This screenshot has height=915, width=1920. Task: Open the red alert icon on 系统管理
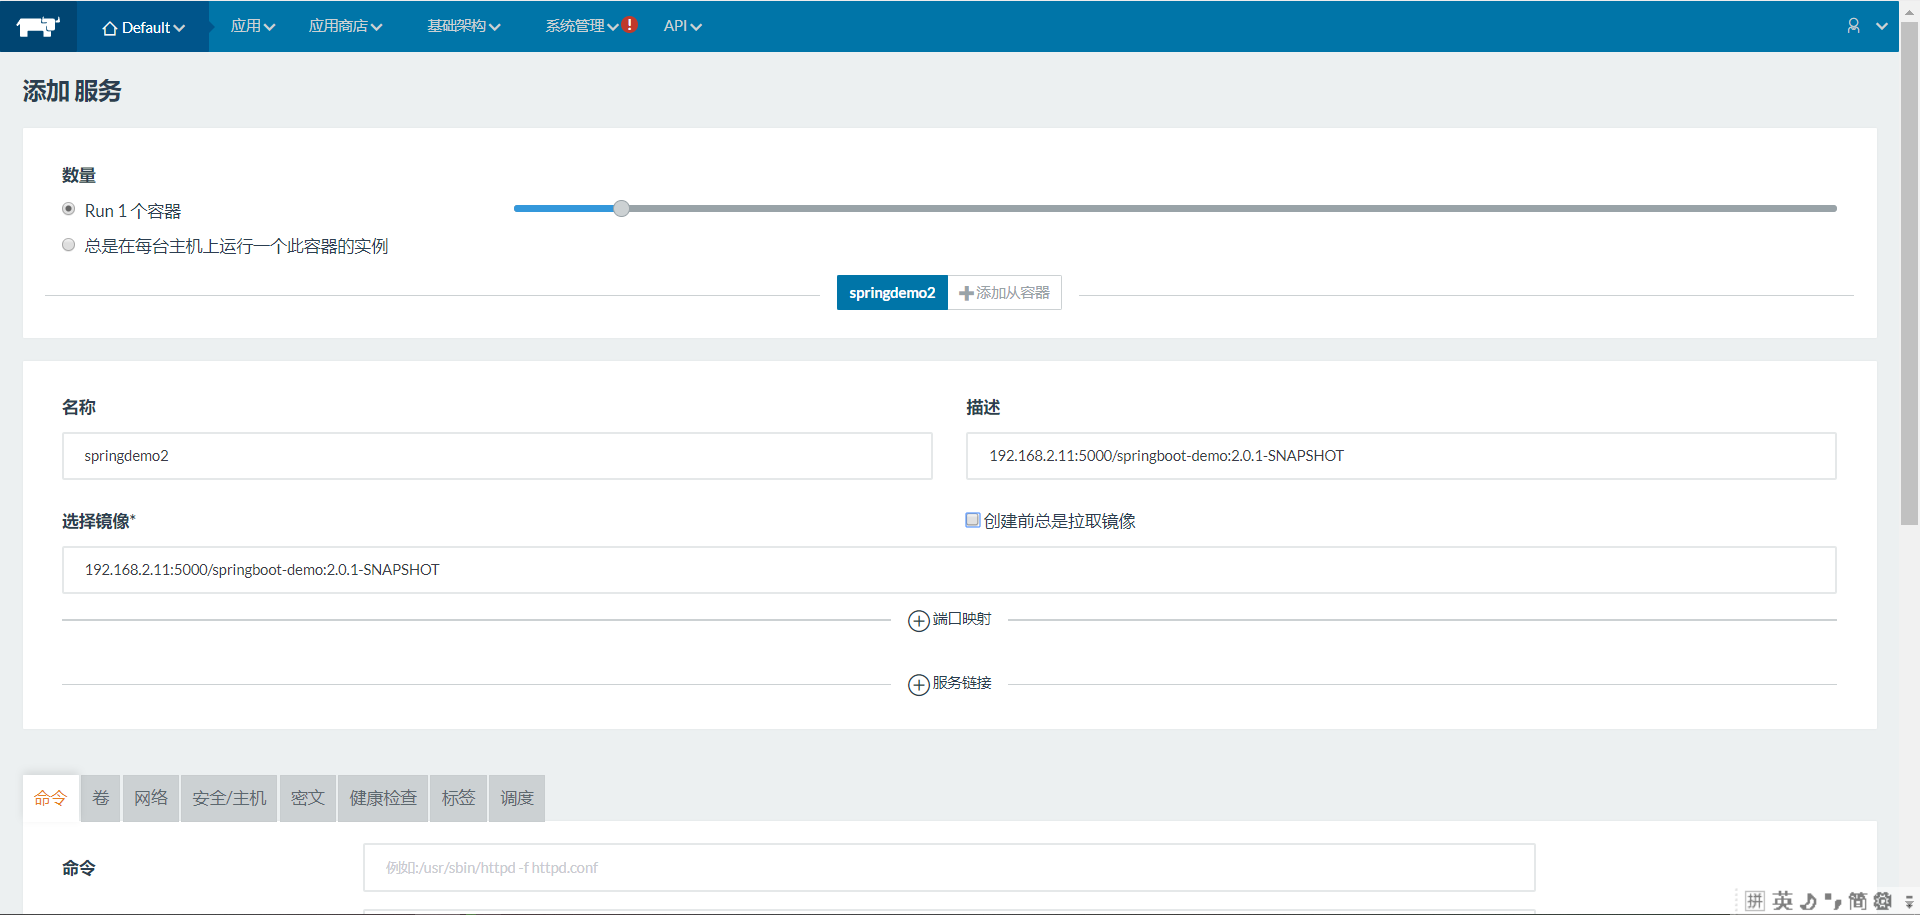coord(630,25)
